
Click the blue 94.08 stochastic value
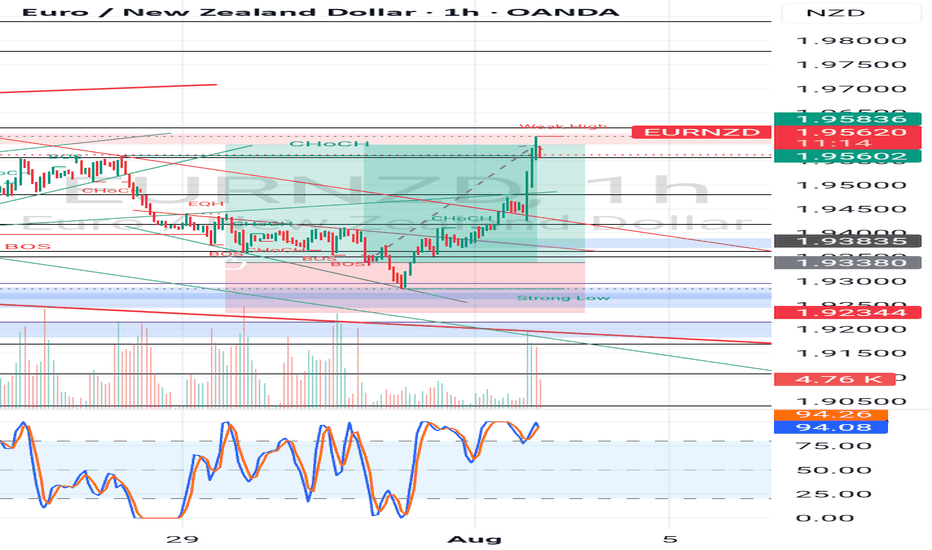click(x=831, y=427)
